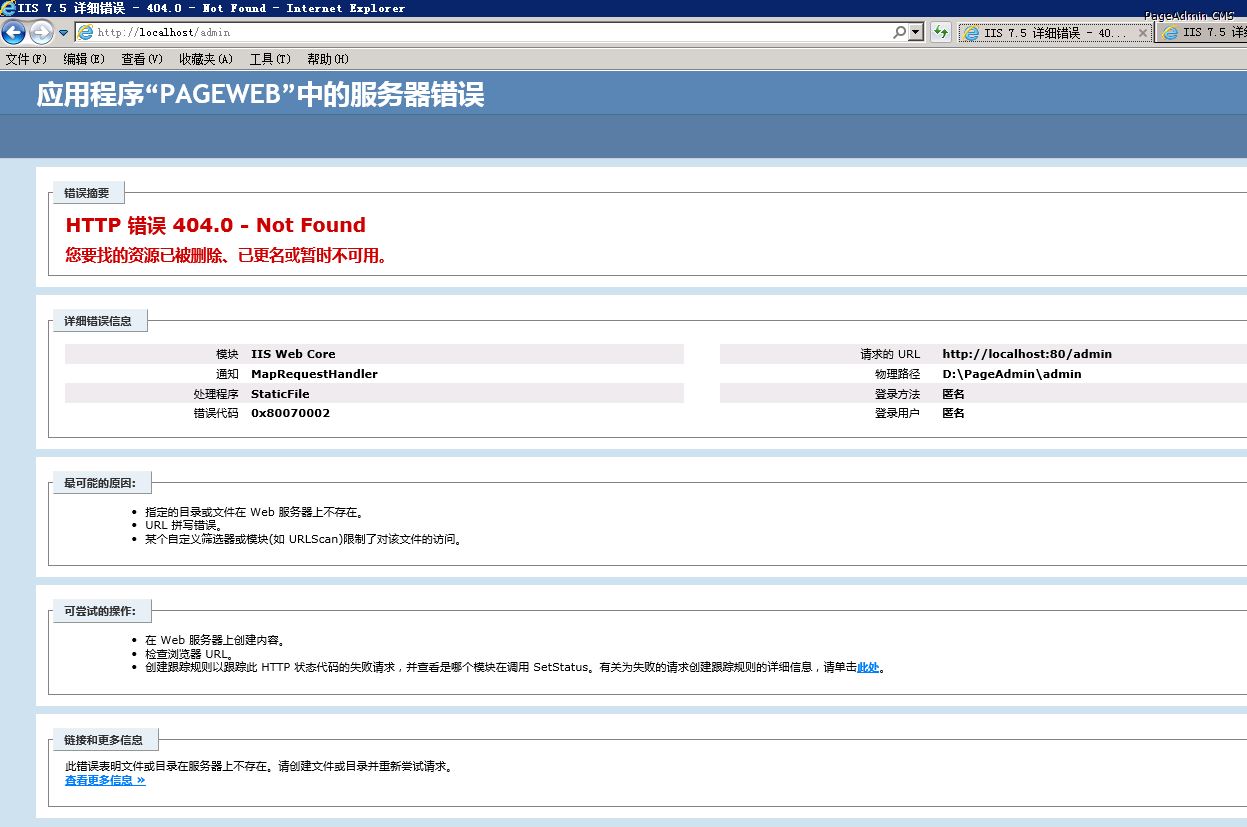
Task: Click the Refresh button next to address bar
Action: pyautogui.click(x=940, y=32)
